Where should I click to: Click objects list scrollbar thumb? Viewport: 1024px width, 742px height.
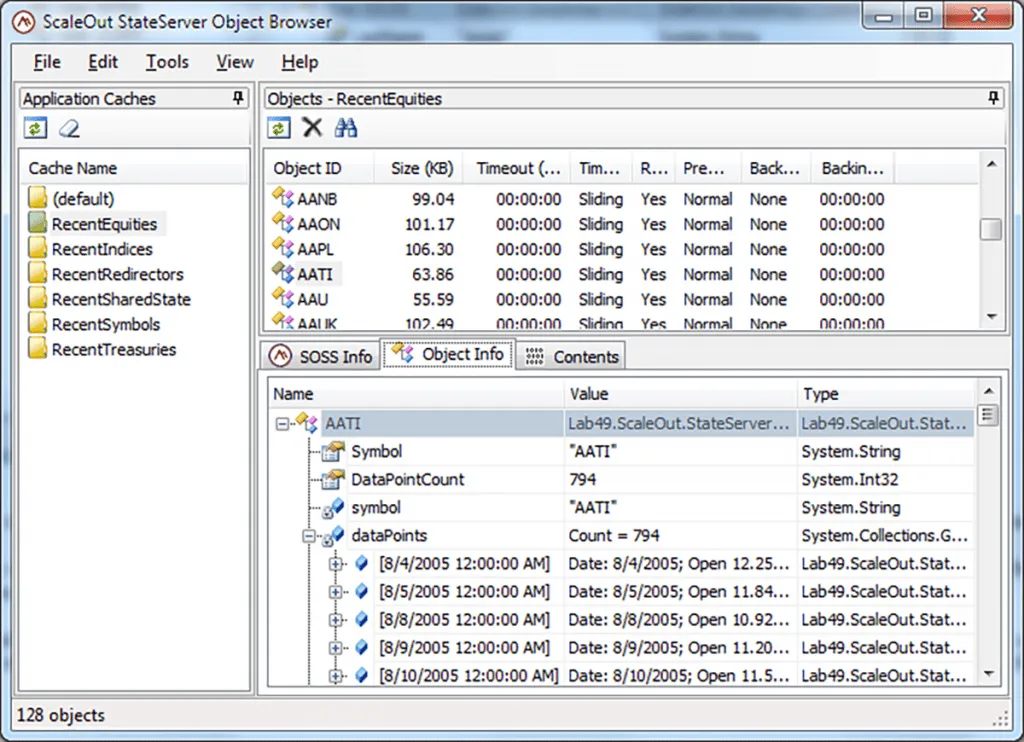[x=991, y=229]
